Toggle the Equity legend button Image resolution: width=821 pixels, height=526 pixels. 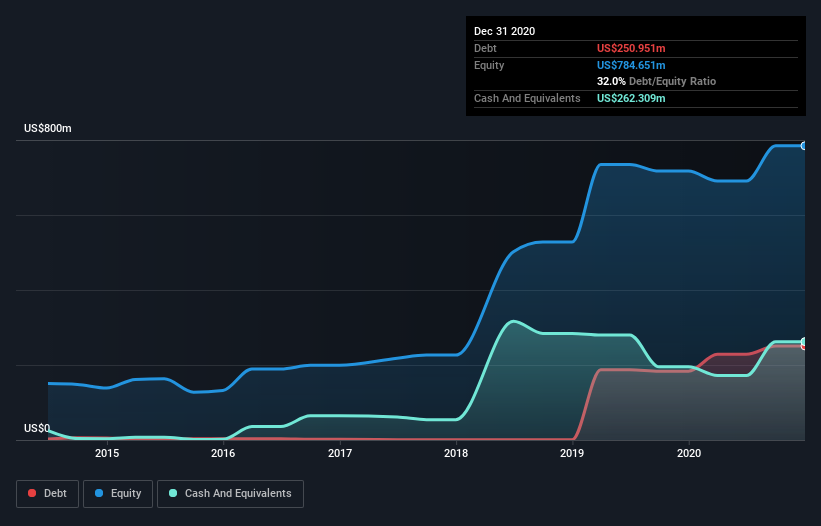(x=118, y=494)
